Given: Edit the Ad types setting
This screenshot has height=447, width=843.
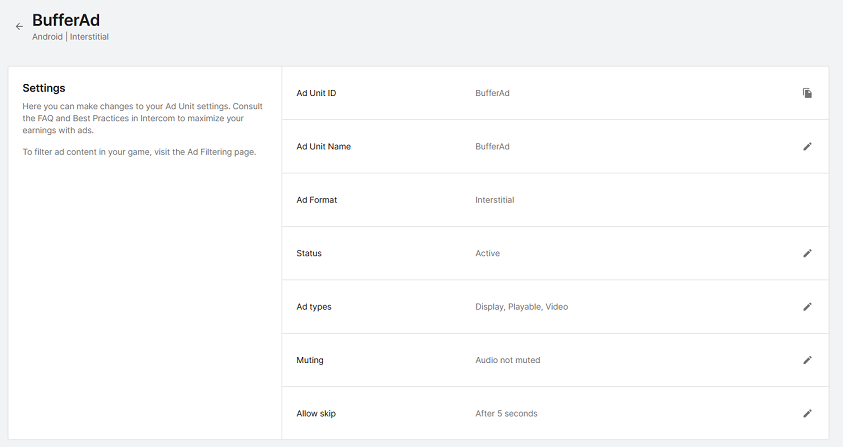Looking at the screenshot, I should [807, 307].
